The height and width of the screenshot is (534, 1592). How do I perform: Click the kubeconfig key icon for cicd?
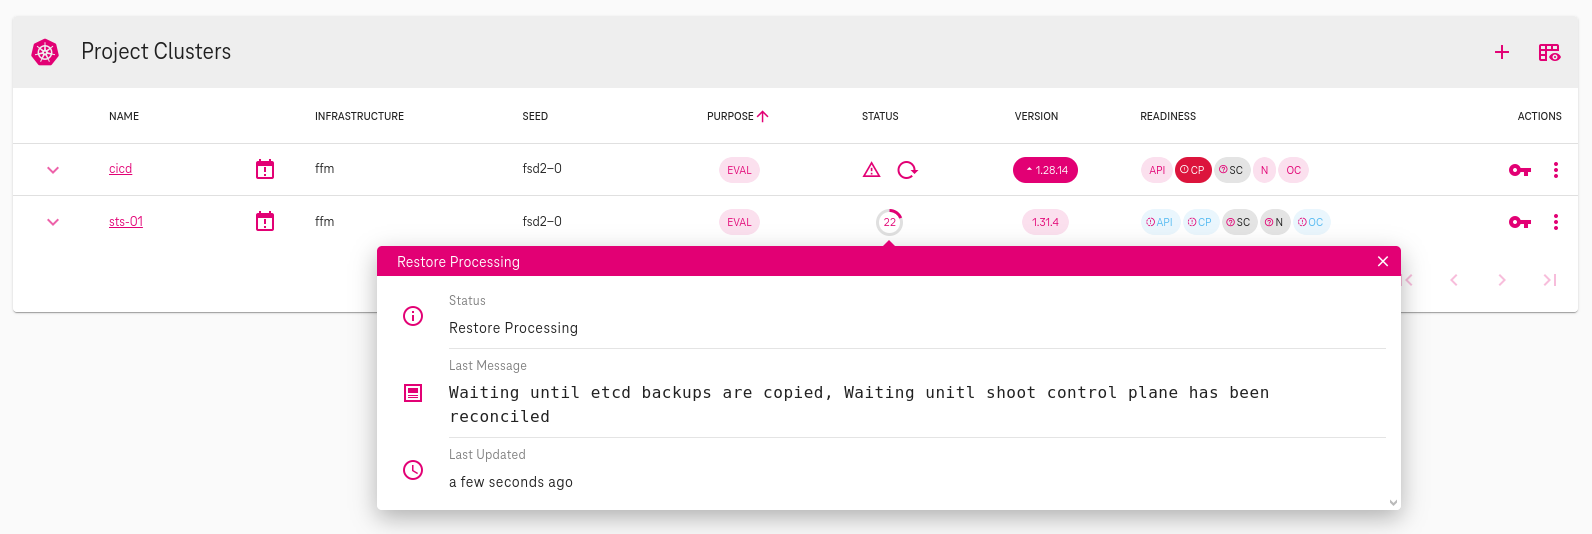click(x=1519, y=170)
